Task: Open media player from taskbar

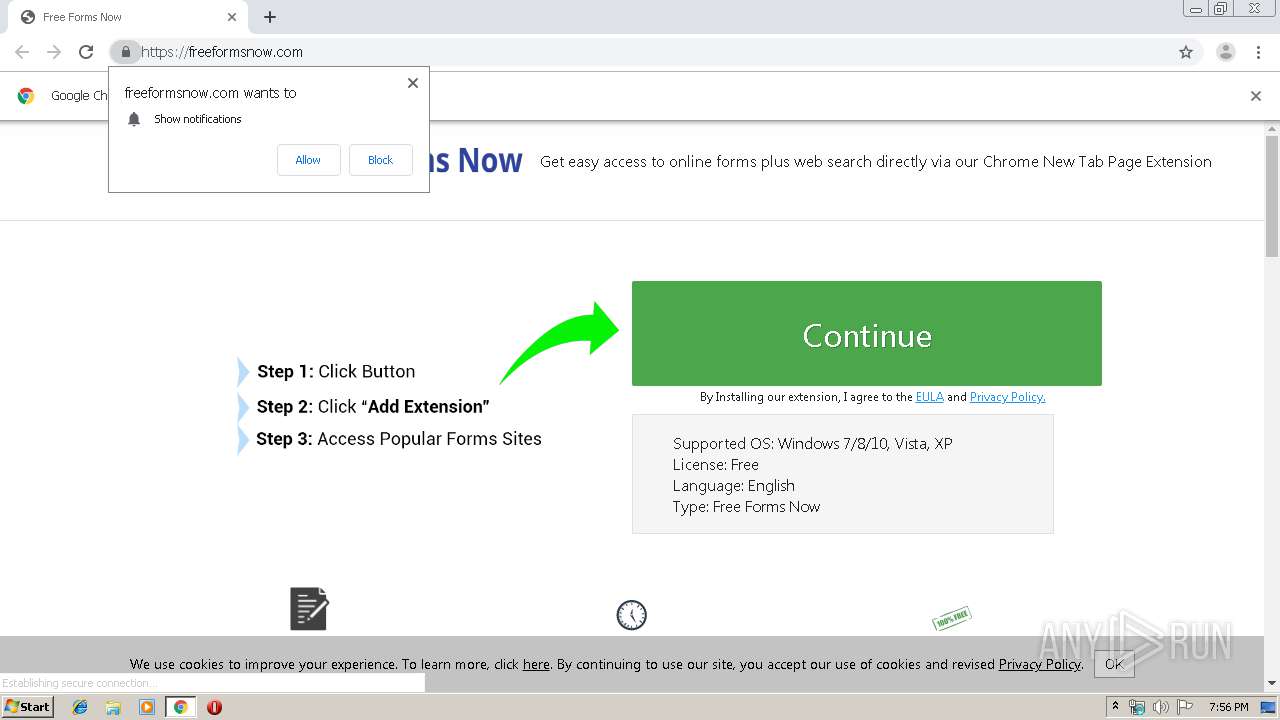Action: coord(147,707)
